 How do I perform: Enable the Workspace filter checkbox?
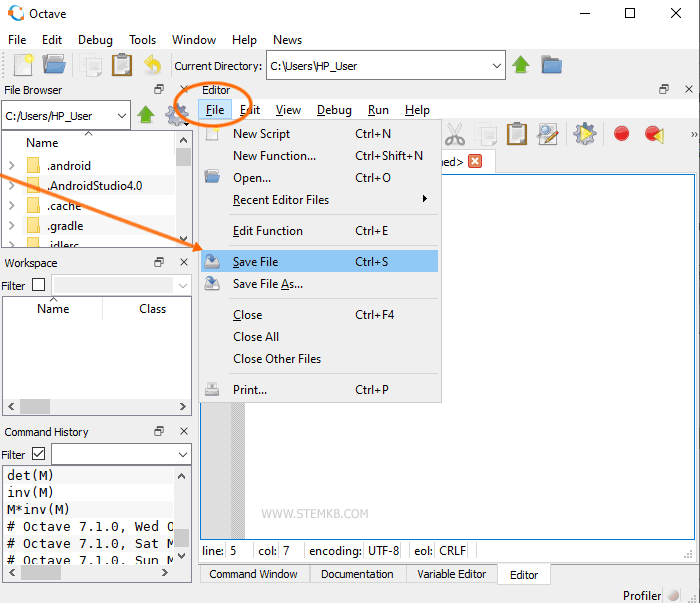click(x=38, y=285)
